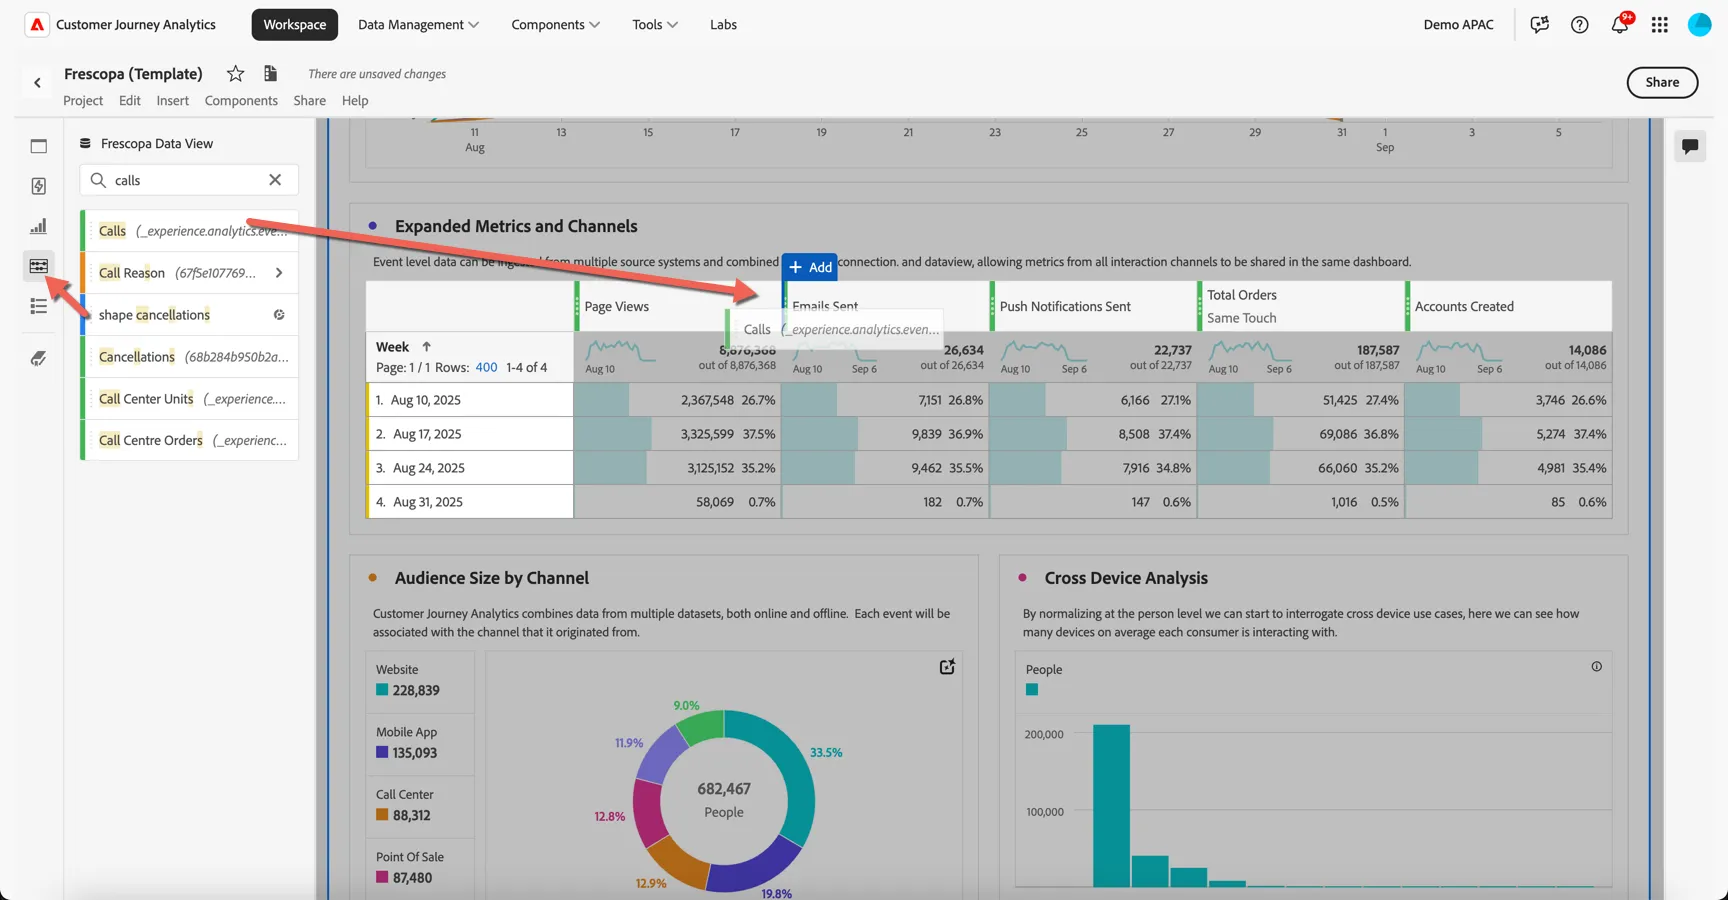This screenshot has width=1728, height=900.
Task: Click the Mobile App purple legend swatch
Action: [x=382, y=753]
